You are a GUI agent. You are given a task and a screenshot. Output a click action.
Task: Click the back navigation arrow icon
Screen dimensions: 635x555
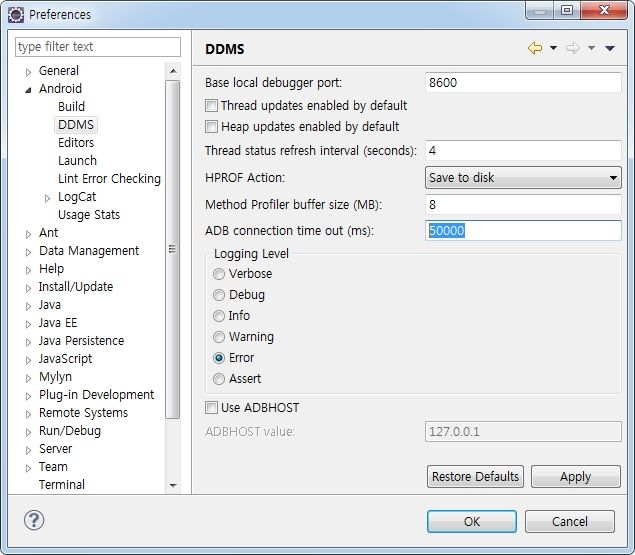535,48
